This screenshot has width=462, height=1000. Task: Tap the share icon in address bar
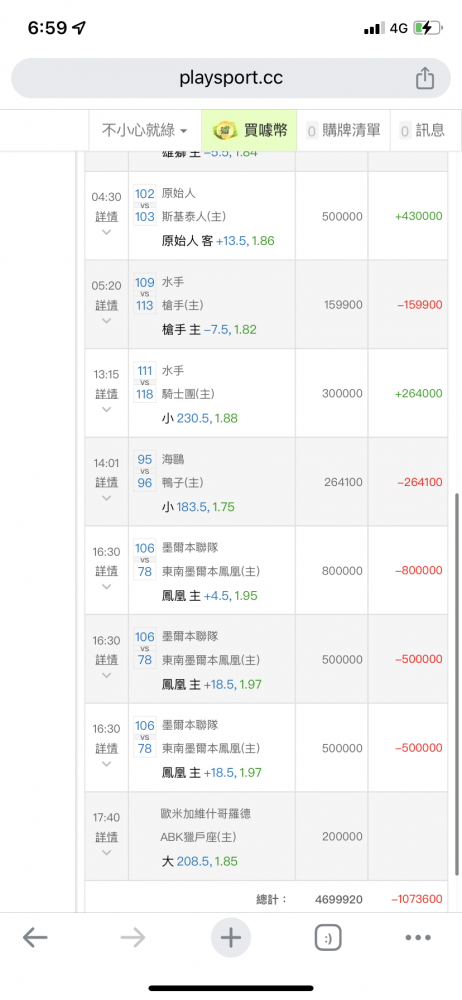click(424, 78)
